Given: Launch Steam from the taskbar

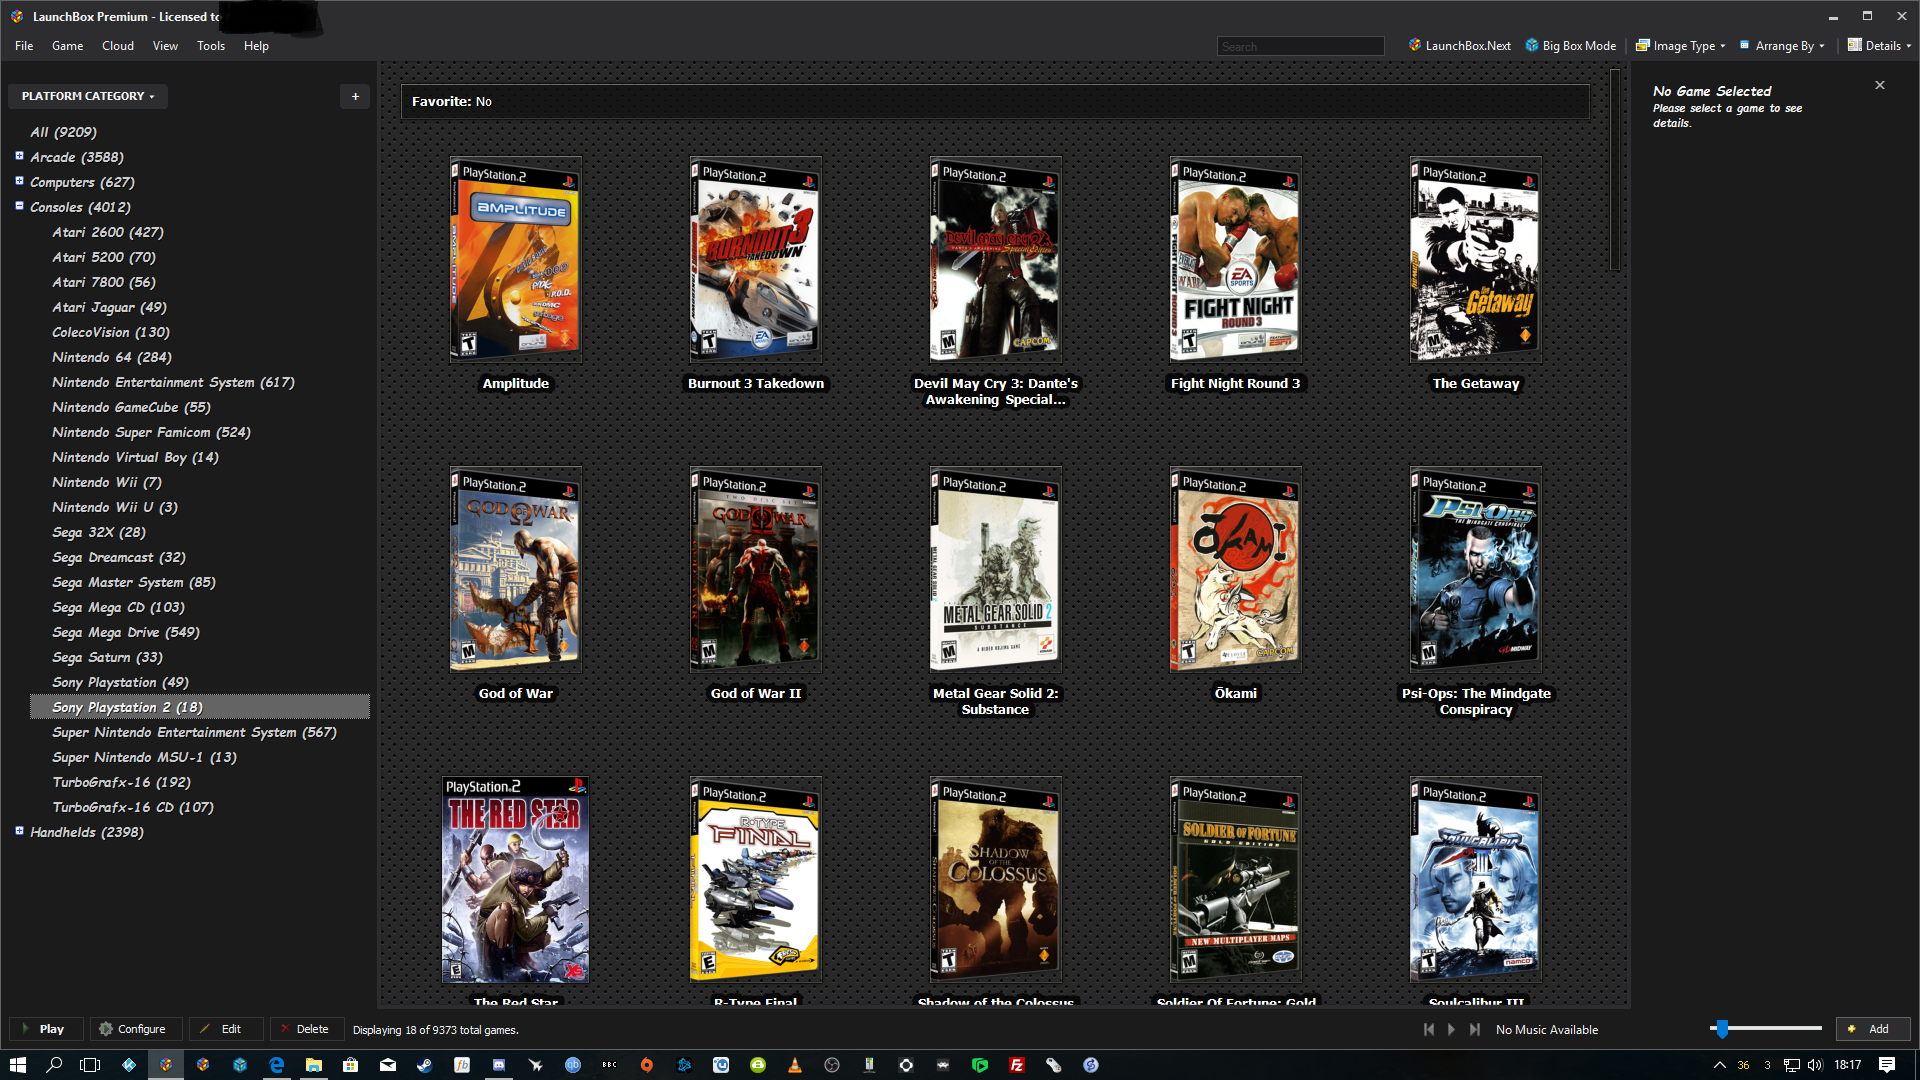Looking at the screenshot, I should [x=425, y=1065].
